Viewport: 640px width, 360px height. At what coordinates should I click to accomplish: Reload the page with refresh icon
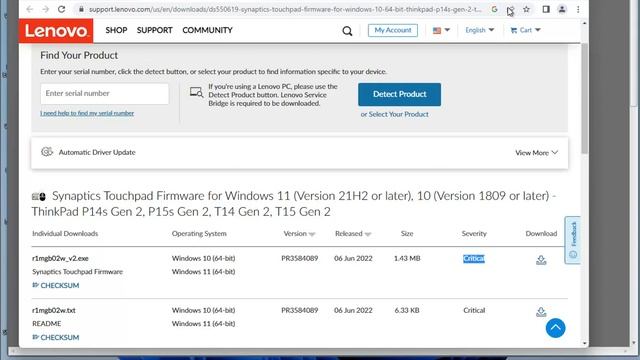(x=61, y=9)
